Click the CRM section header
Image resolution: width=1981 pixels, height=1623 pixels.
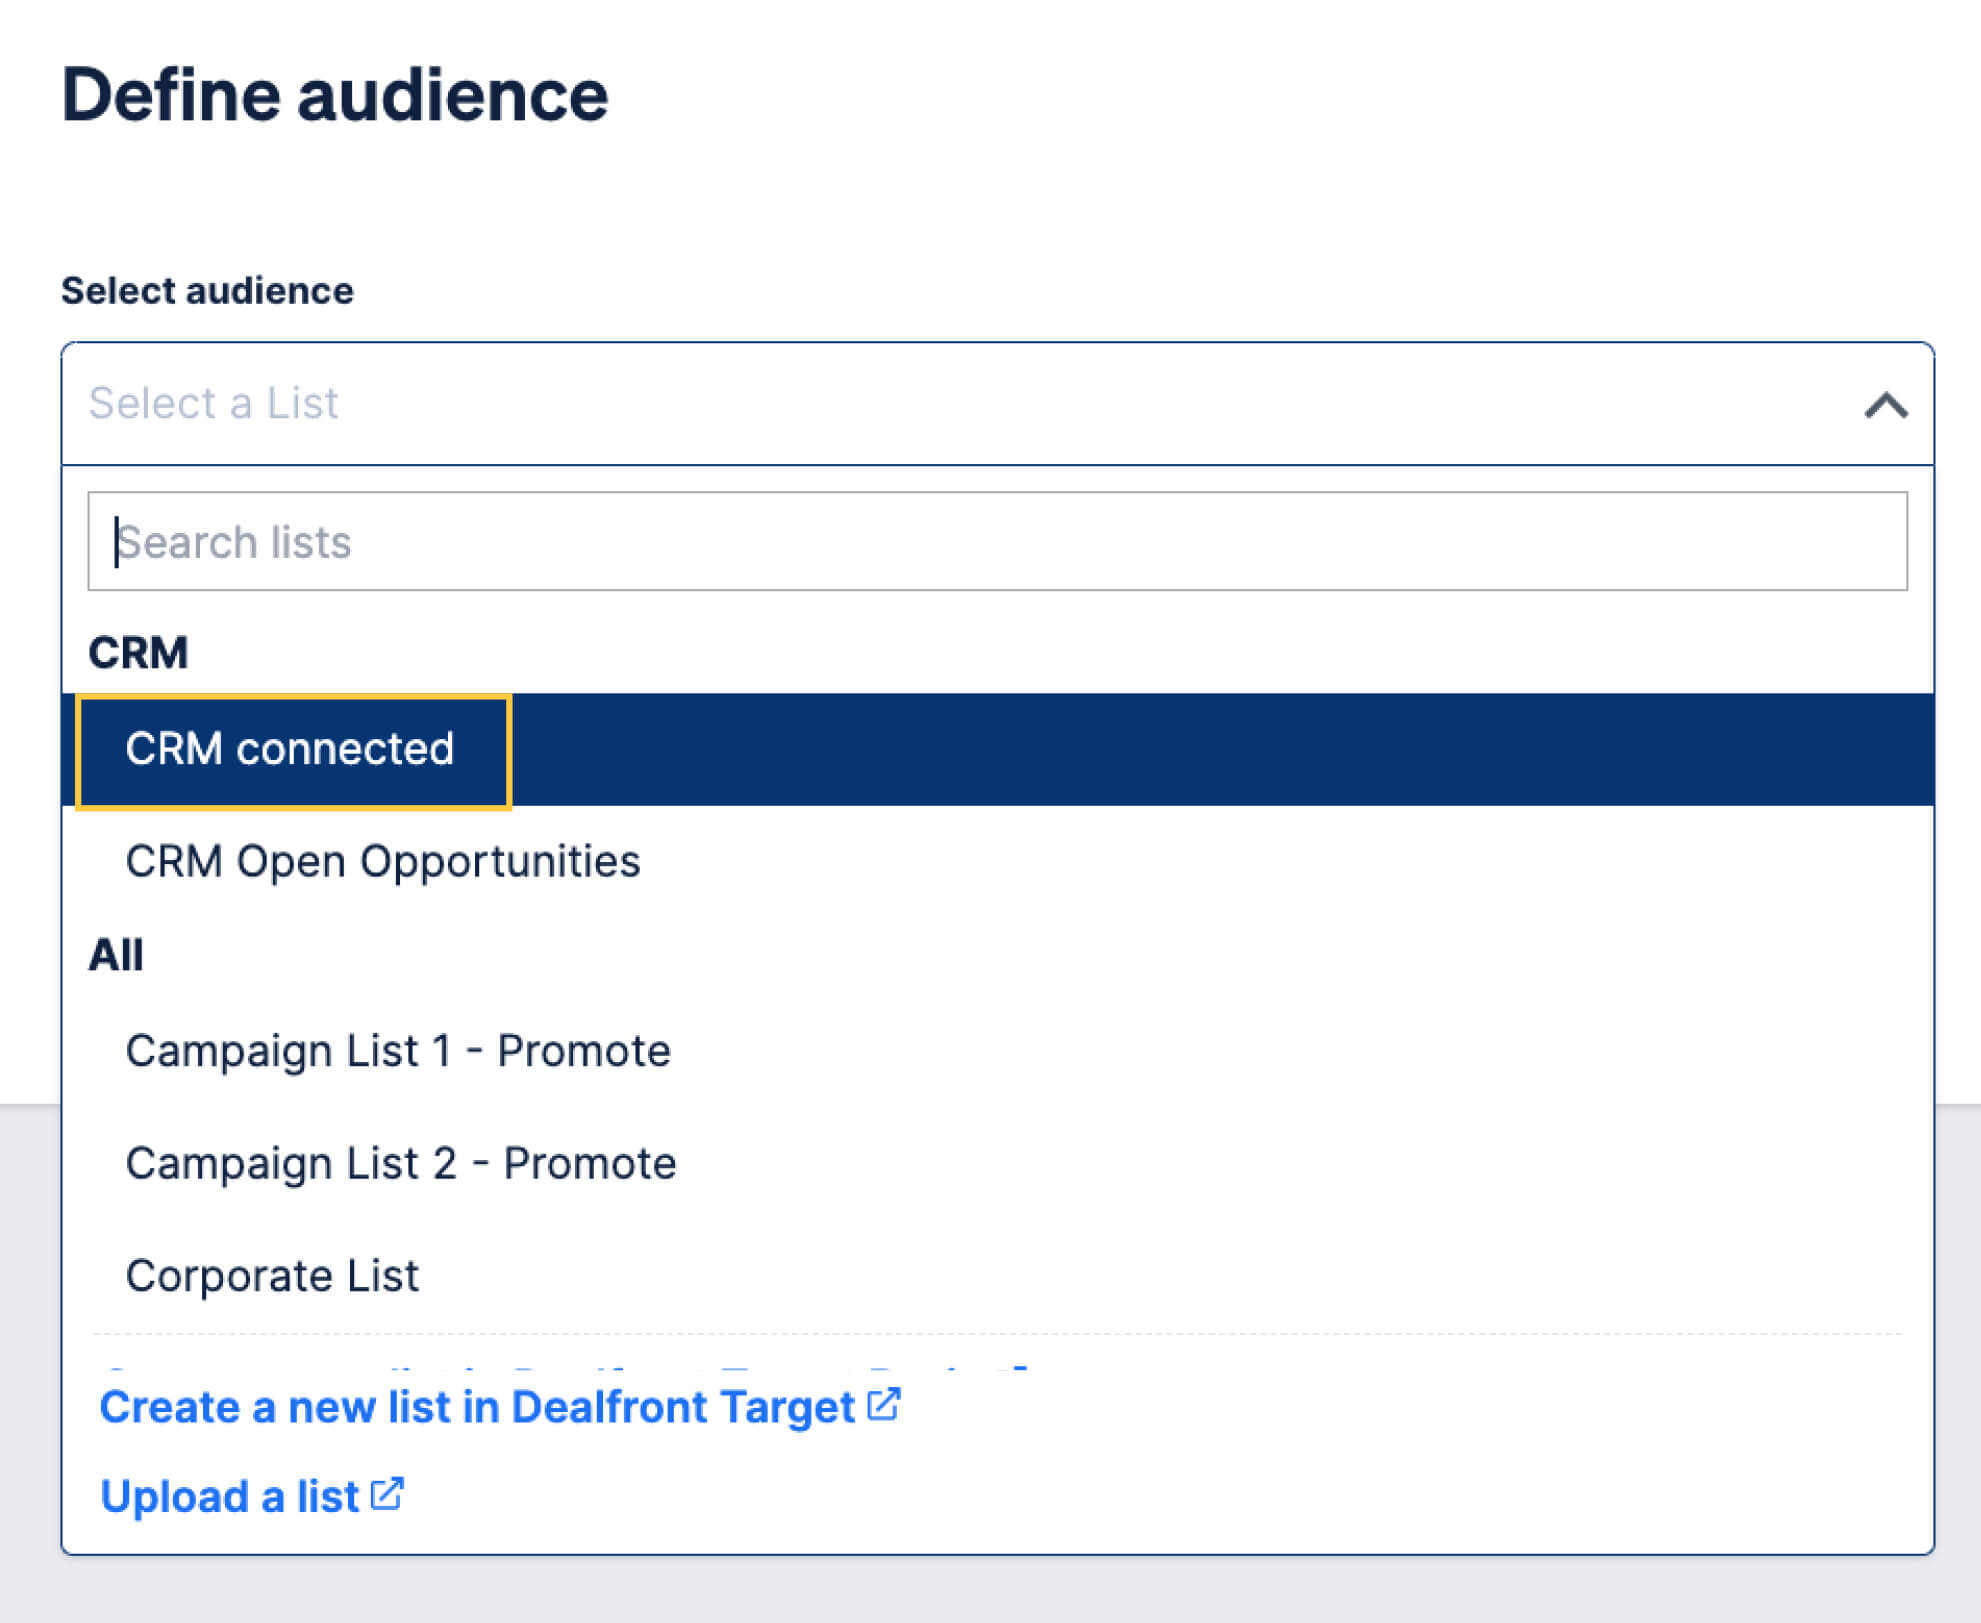click(x=137, y=652)
